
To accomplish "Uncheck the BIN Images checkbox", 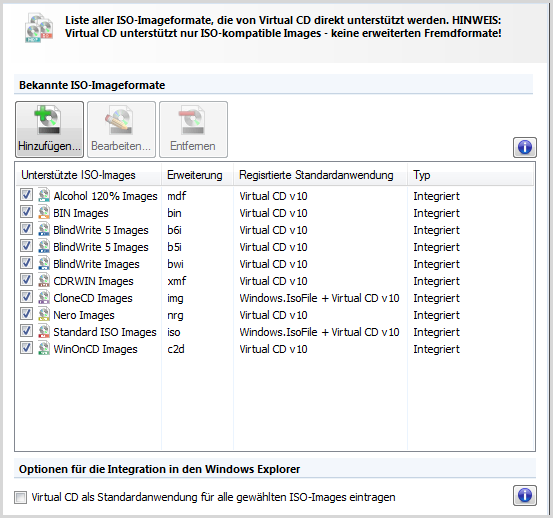I will tap(26, 212).
